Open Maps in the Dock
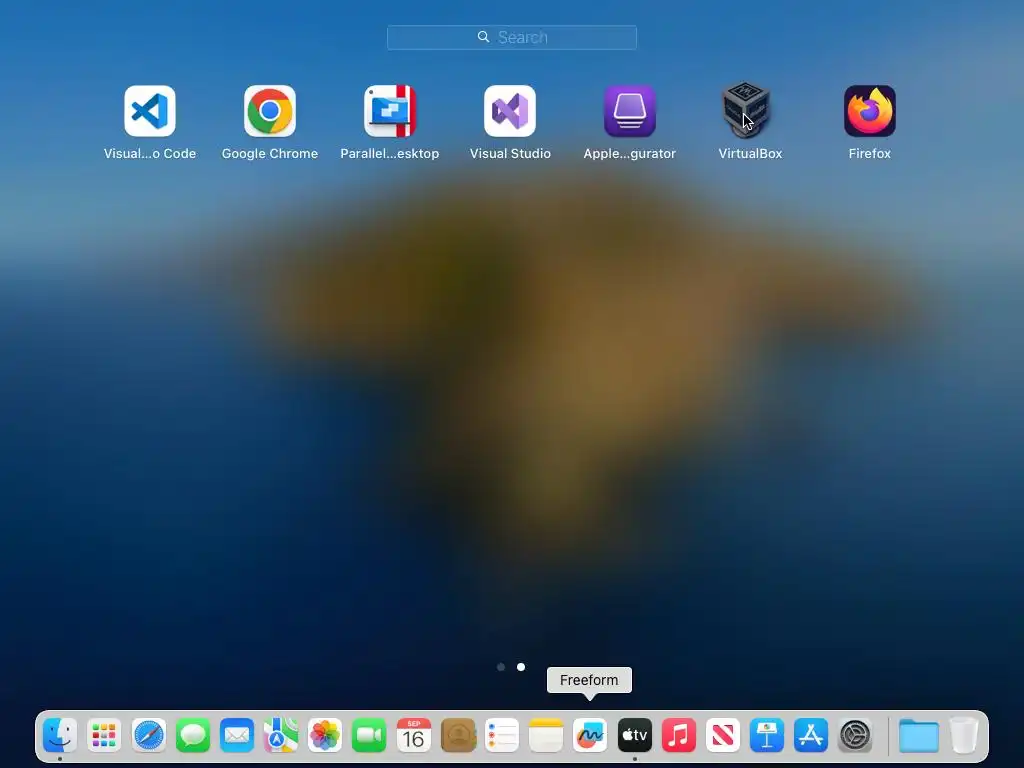This screenshot has width=1024, height=768. click(x=281, y=735)
